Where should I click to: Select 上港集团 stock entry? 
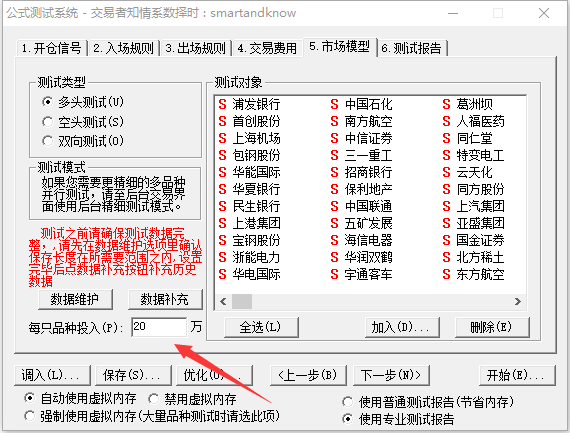(x=249, y=223)
